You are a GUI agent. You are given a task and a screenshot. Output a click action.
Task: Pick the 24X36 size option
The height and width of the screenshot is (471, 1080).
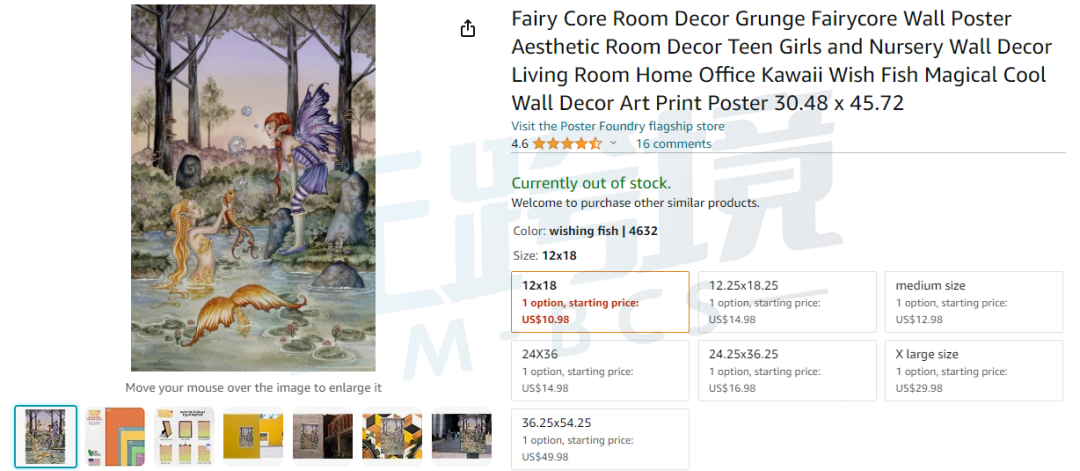pyautogui.click(x=600, y=370)
